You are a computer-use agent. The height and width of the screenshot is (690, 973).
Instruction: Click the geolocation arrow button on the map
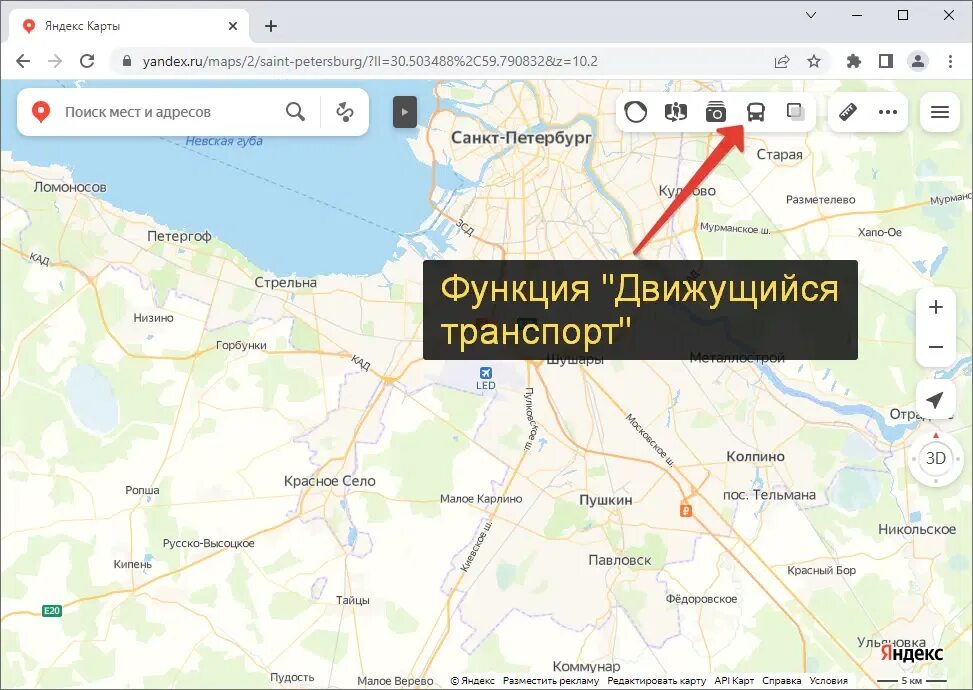(x=934, y=399)
